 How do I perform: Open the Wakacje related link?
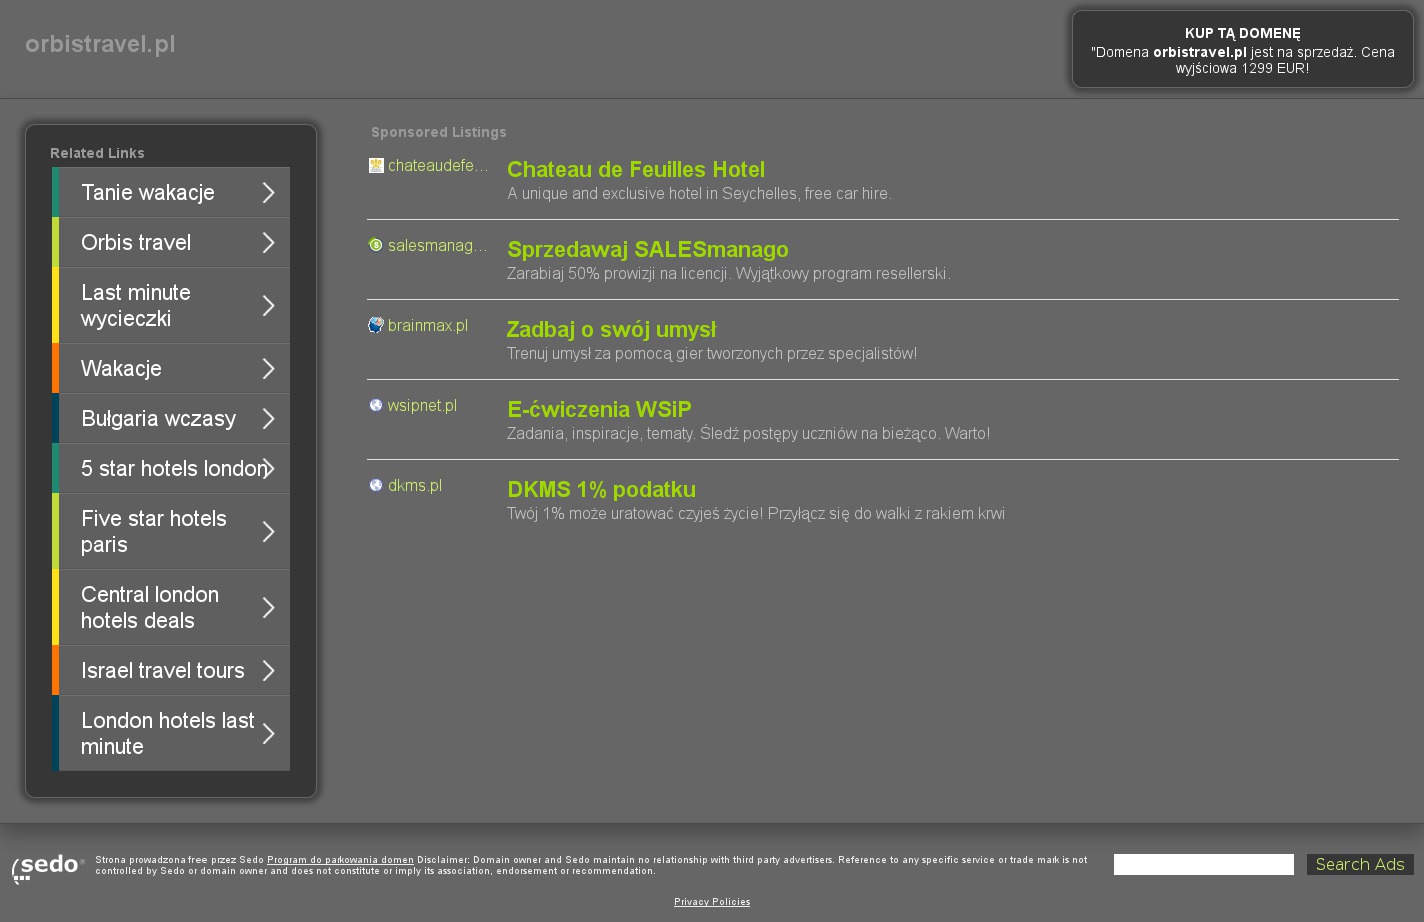click(121, 369)
